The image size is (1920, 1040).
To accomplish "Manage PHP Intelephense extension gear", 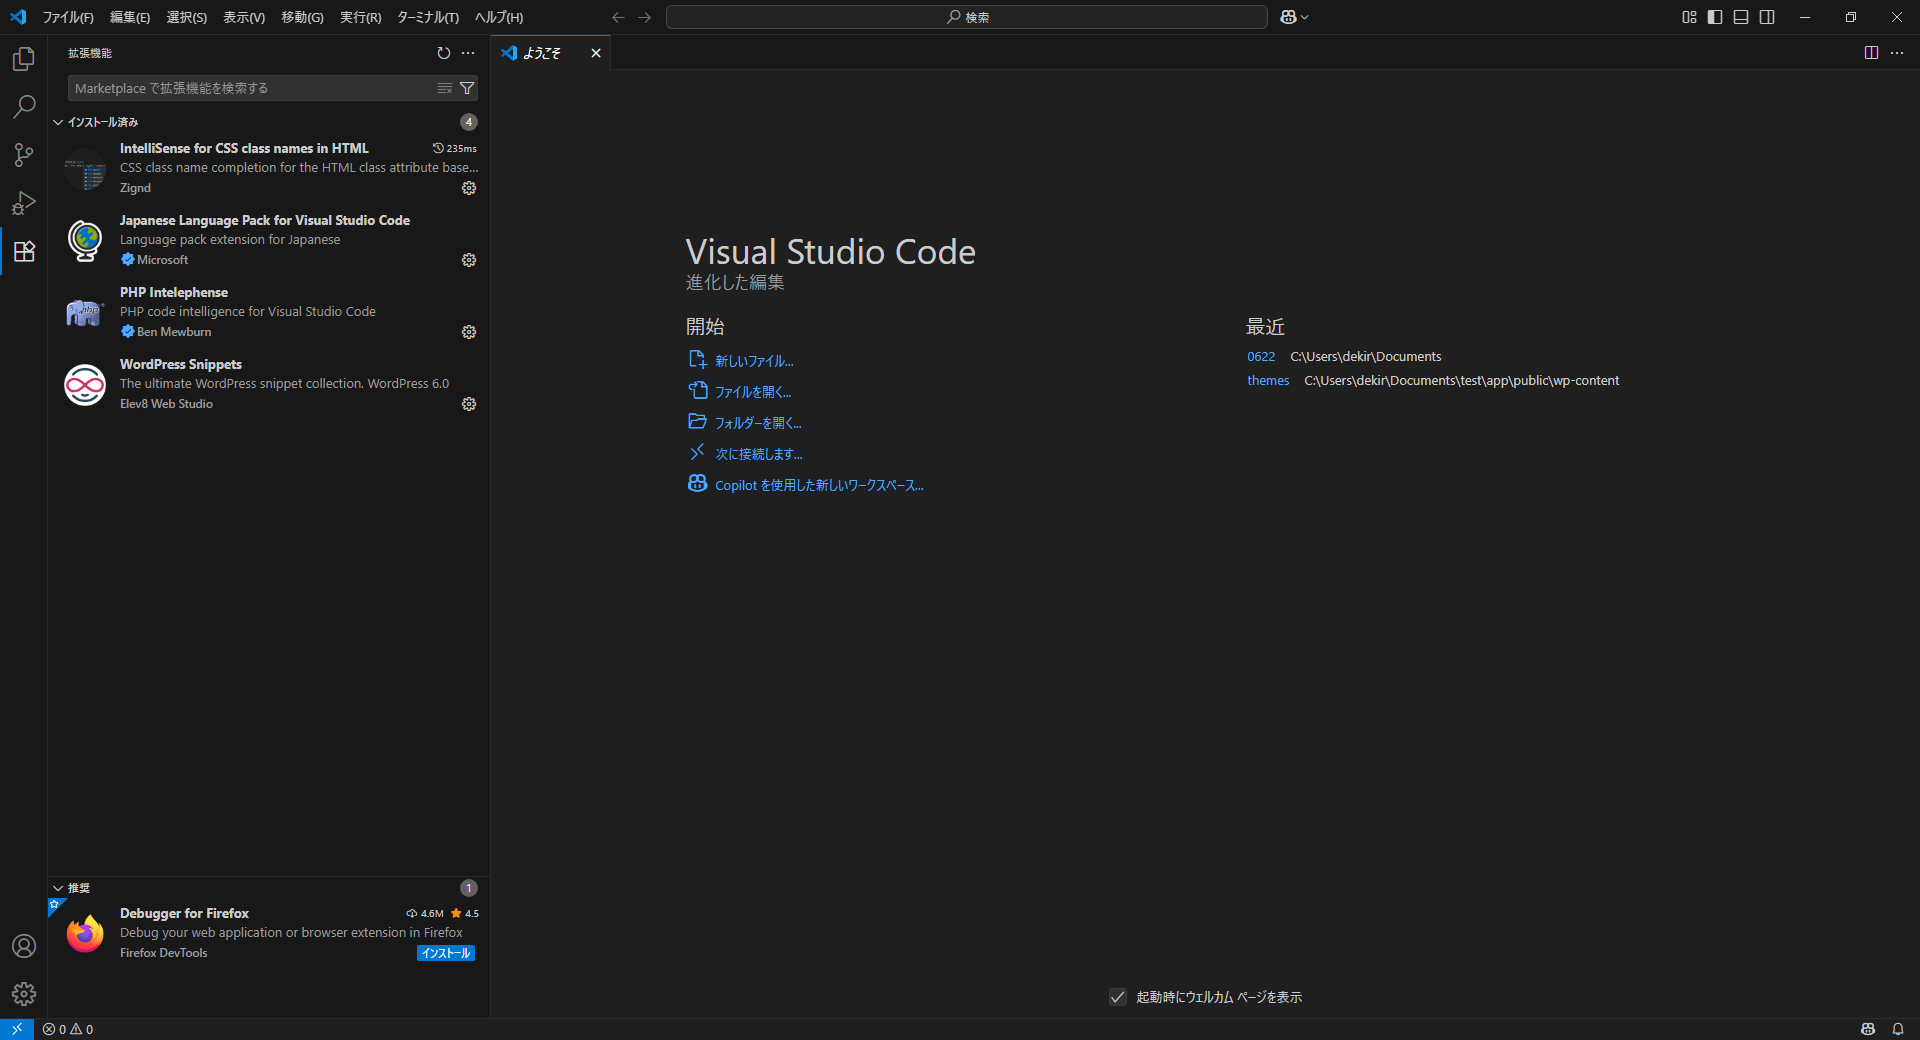I will click(x=469, y=332).
